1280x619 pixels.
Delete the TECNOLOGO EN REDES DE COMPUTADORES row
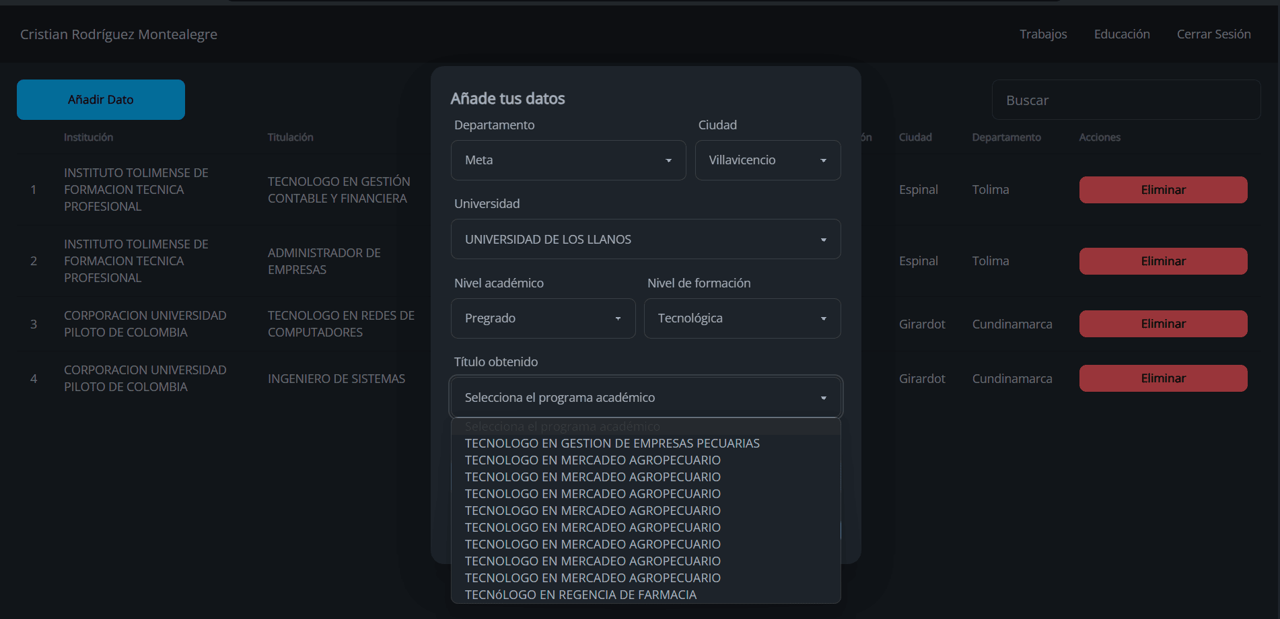pyautogui.click(x=1163, y=324)
